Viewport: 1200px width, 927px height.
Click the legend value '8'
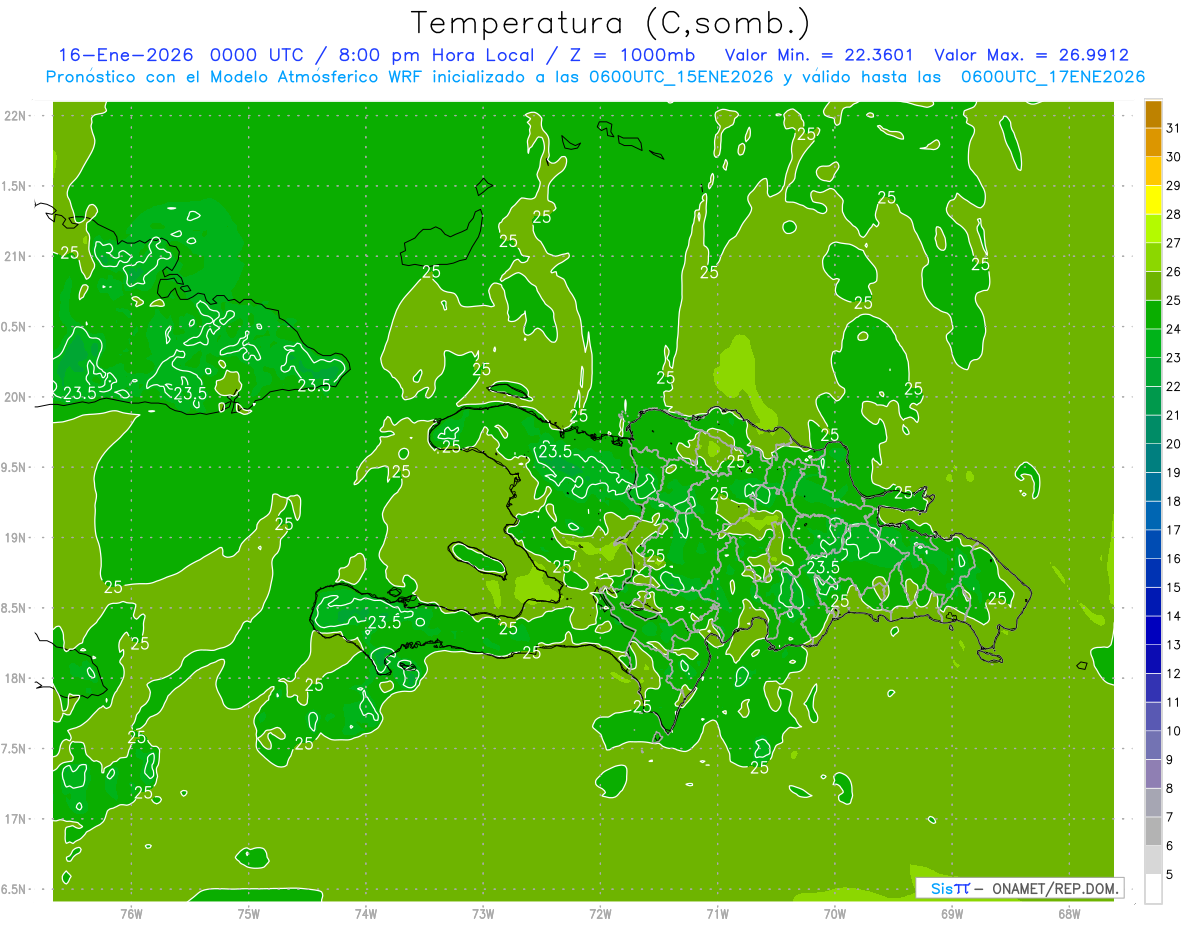(1170, 789)
